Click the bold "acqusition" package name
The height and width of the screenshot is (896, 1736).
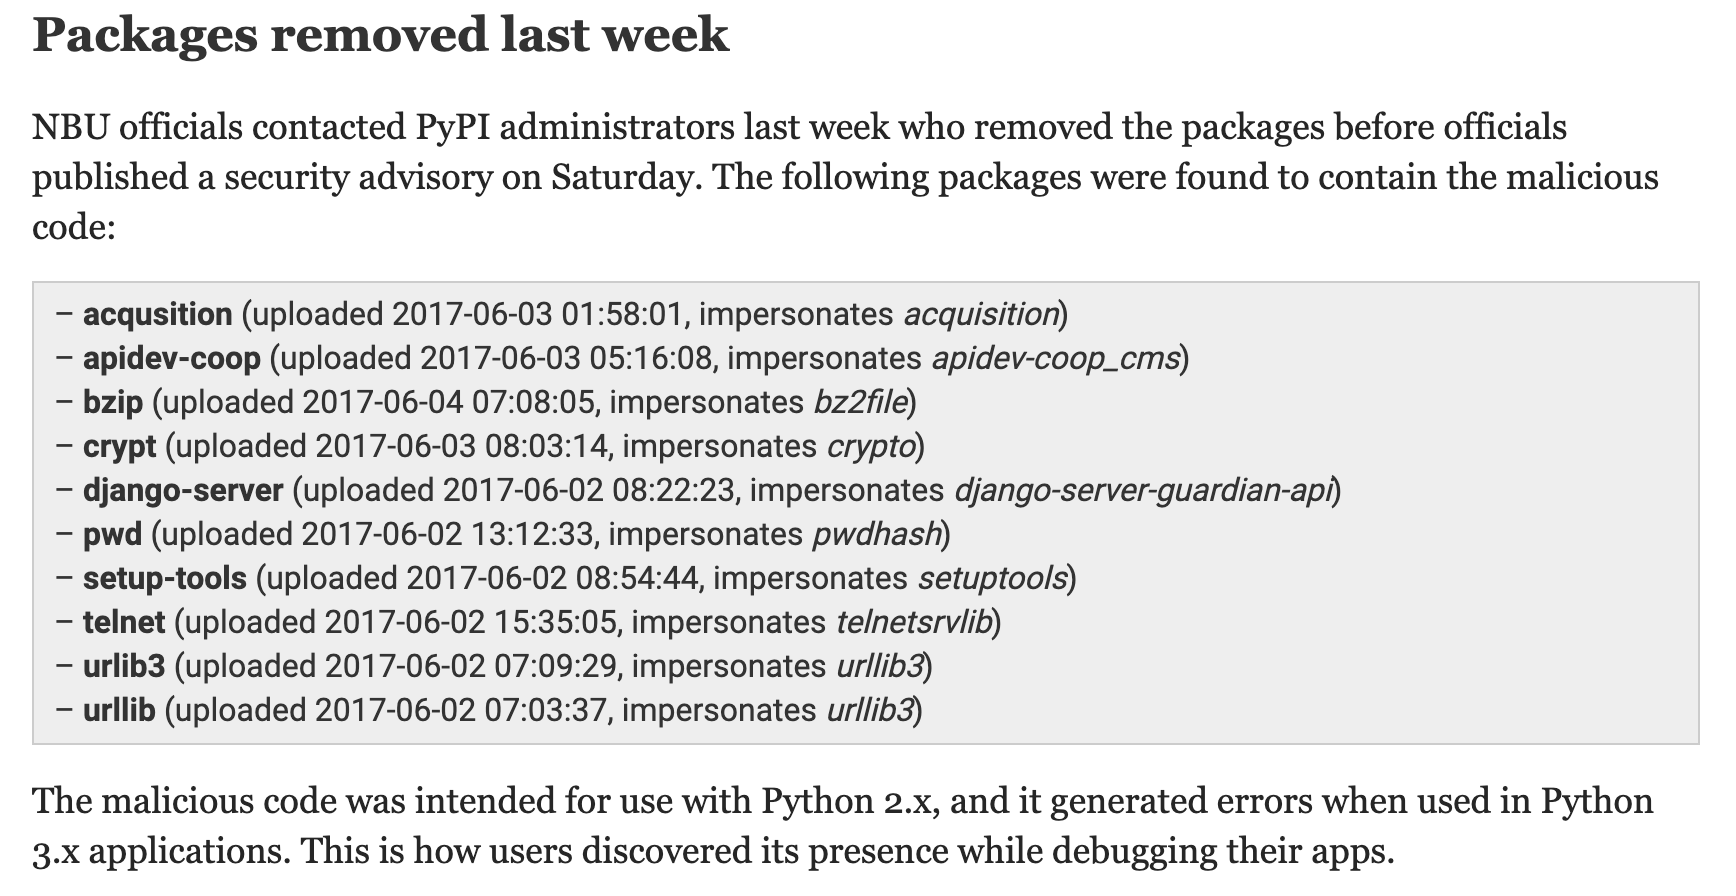tap(157, 314)
